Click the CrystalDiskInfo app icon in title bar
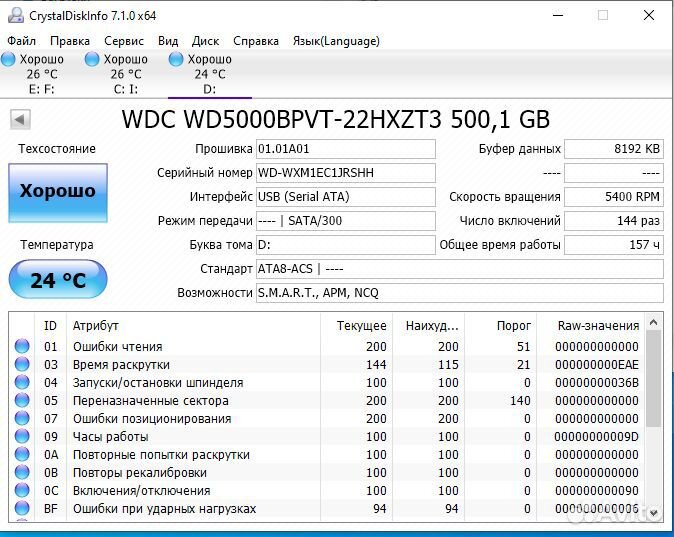Screen dimensions: 674x537 point(15,15)
